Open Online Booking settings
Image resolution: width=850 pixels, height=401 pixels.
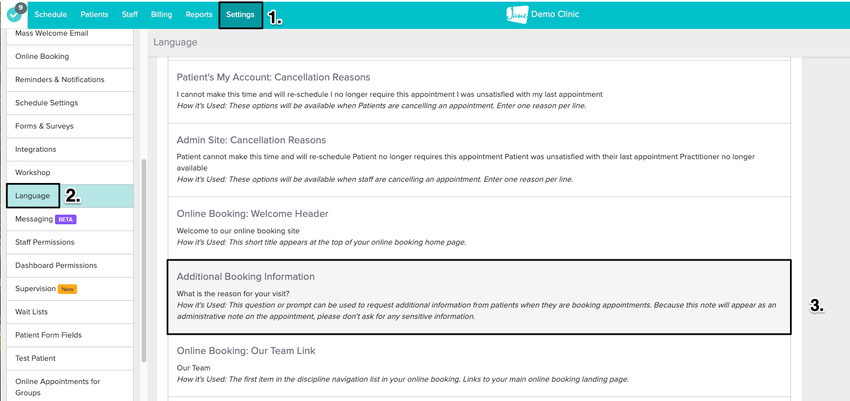pyautogui.click(x=70, y=56)
